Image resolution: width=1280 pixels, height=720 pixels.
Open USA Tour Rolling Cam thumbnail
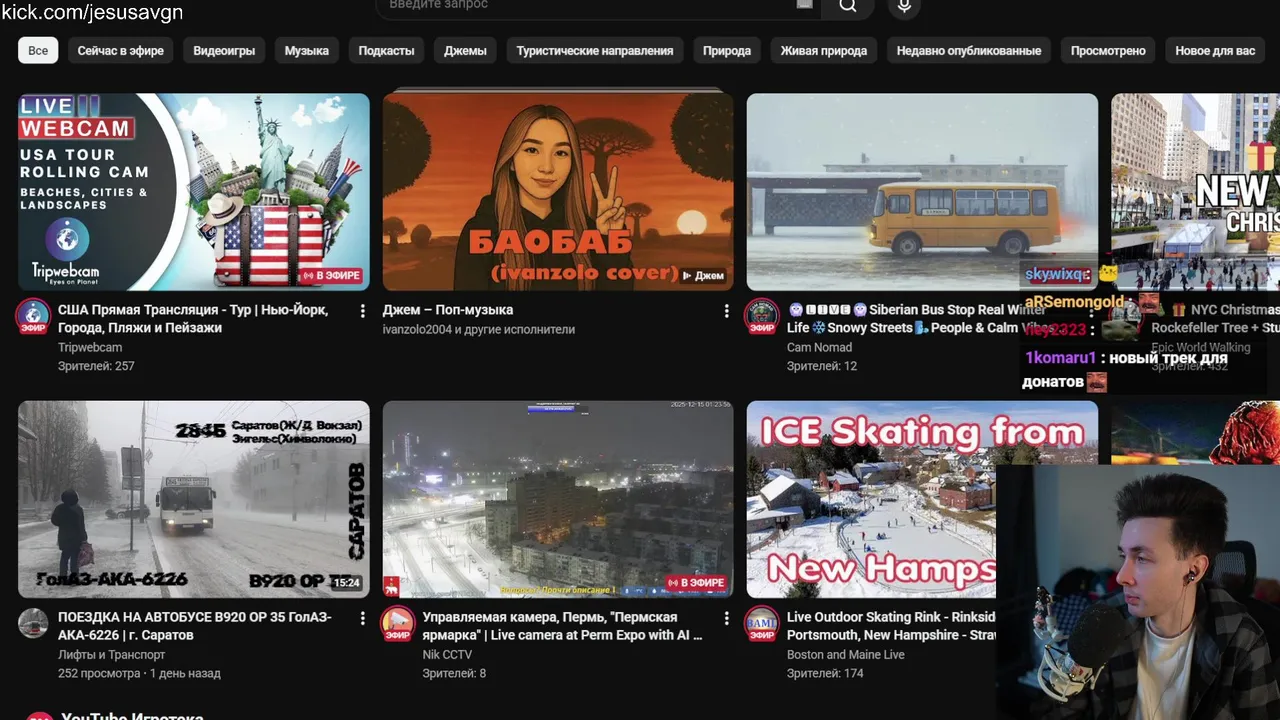(x=194, y=192)
